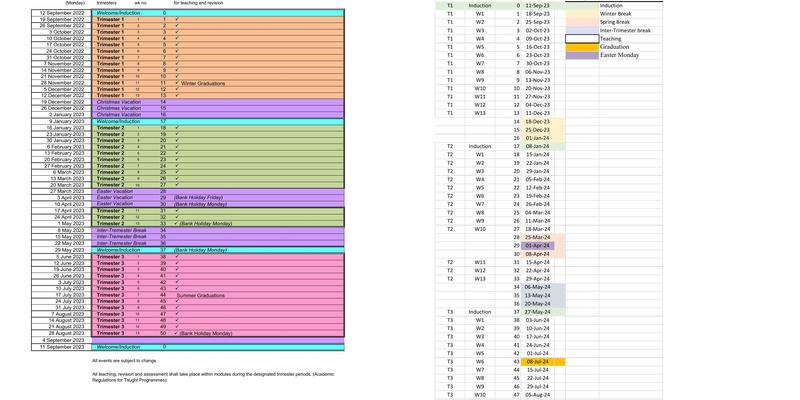
Task: Select the 8 May 2023 Inter-Trimester Break cell
Action: tap(121, 230)
